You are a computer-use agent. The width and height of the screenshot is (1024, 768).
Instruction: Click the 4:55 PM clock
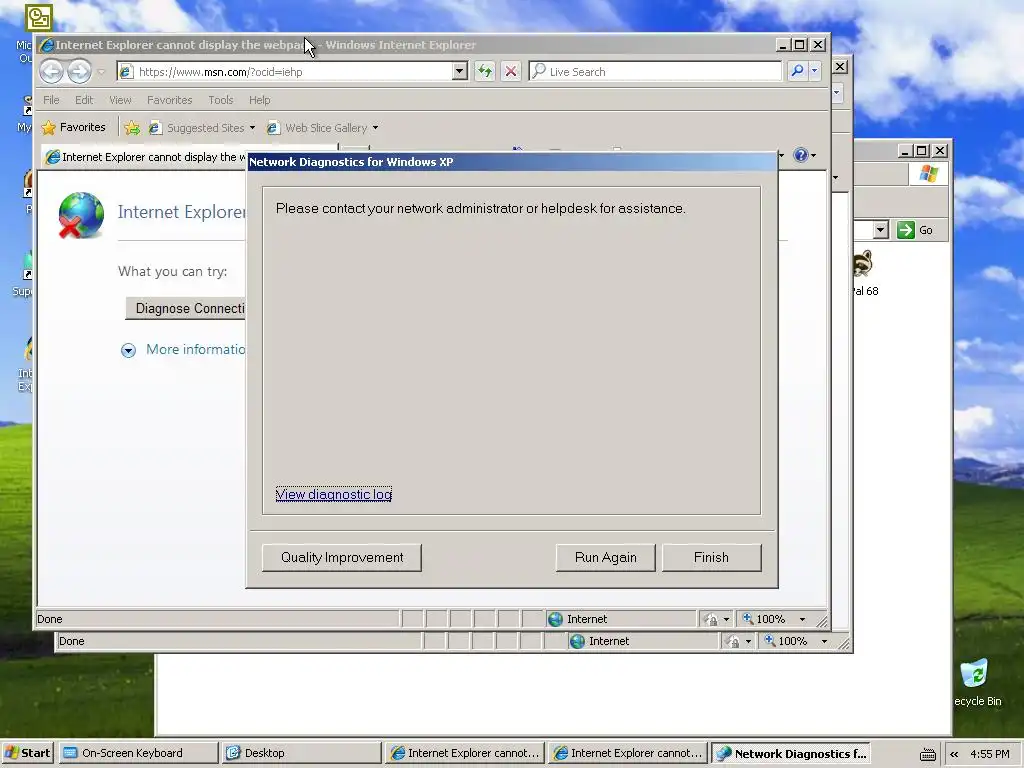pos(989,754)
